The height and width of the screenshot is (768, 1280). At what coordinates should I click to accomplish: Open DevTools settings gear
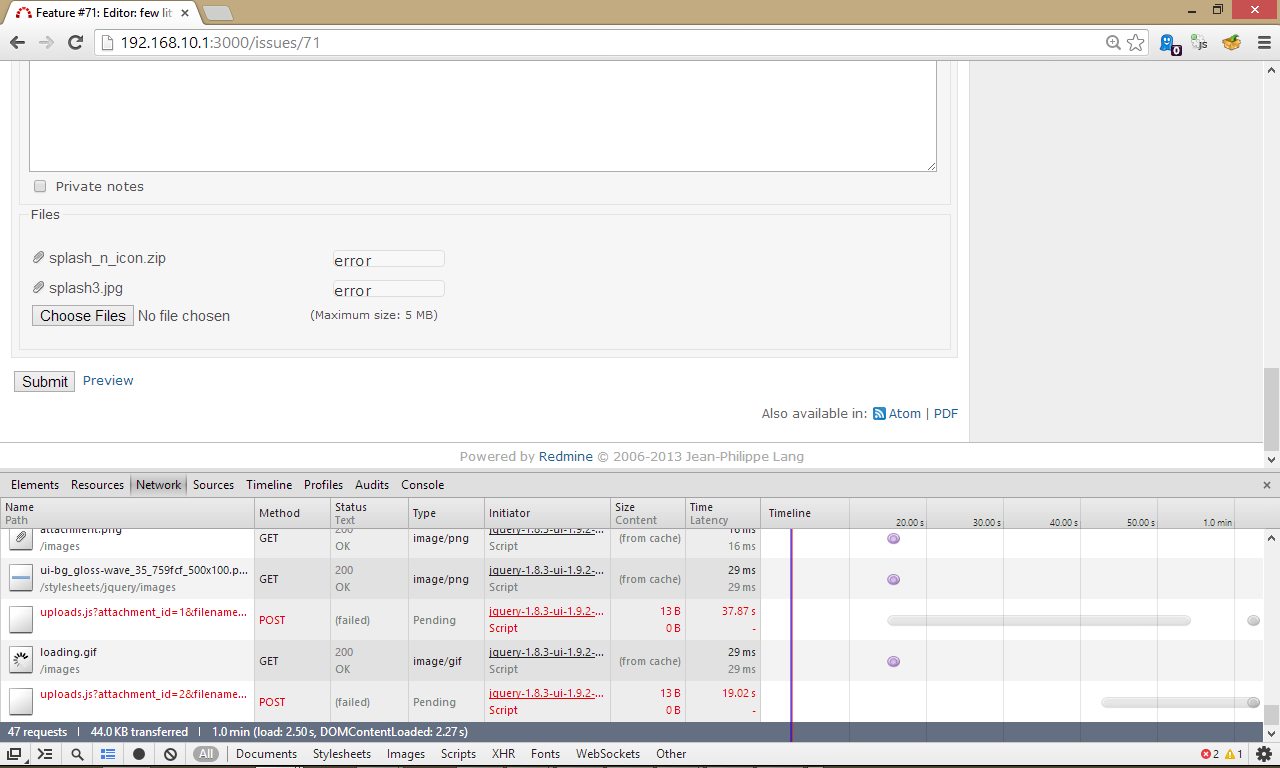(x=1264, y=754)
